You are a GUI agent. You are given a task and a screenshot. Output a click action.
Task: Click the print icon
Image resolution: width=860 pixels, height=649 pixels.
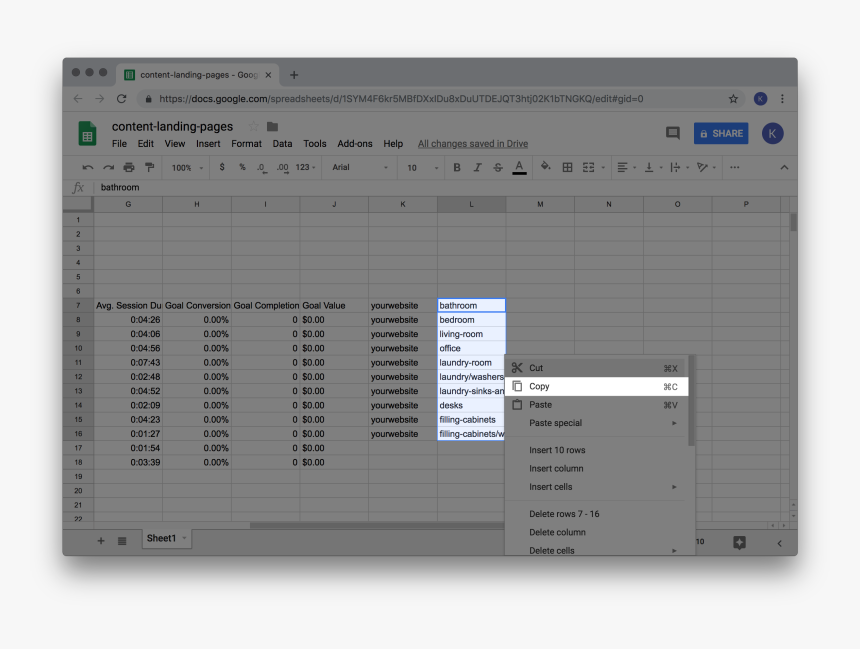[129, 167]
